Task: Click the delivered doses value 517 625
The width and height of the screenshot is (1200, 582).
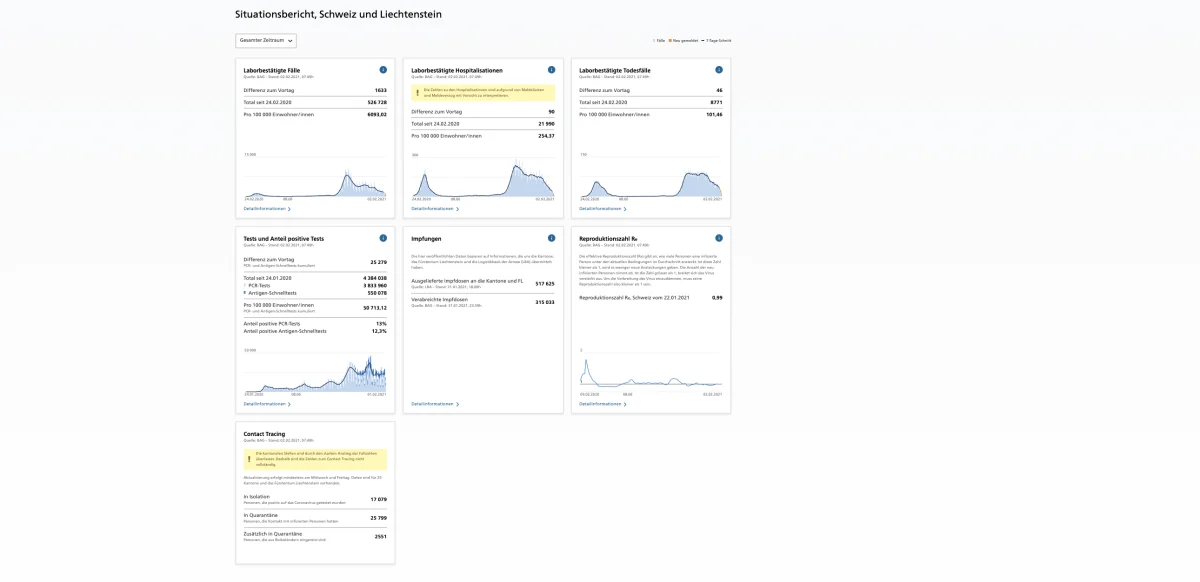Action: coord(545,283)
